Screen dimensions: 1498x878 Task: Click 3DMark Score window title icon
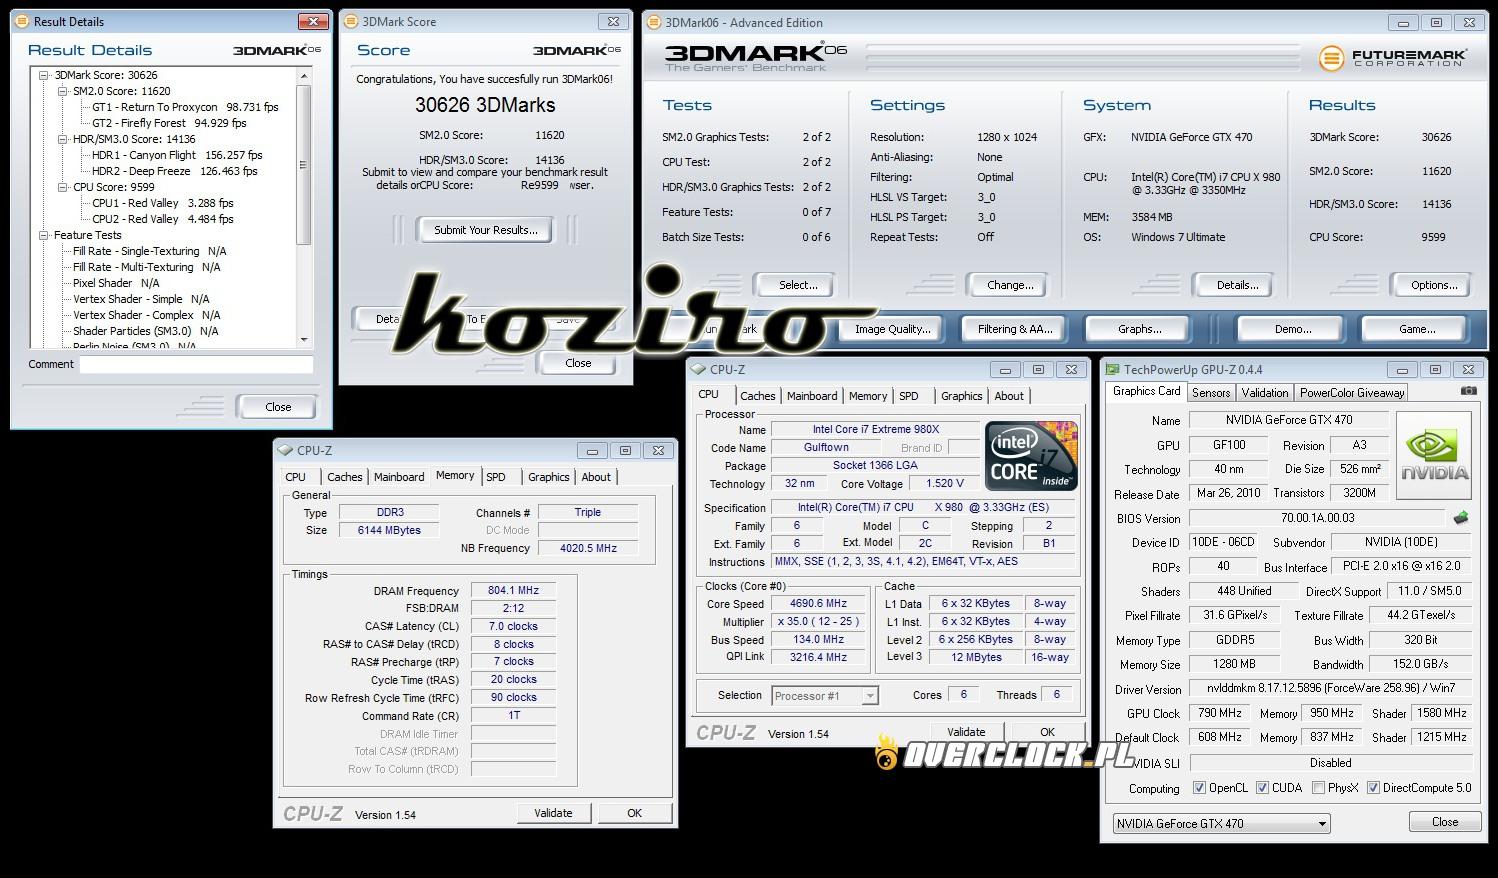tap(351, 21)
